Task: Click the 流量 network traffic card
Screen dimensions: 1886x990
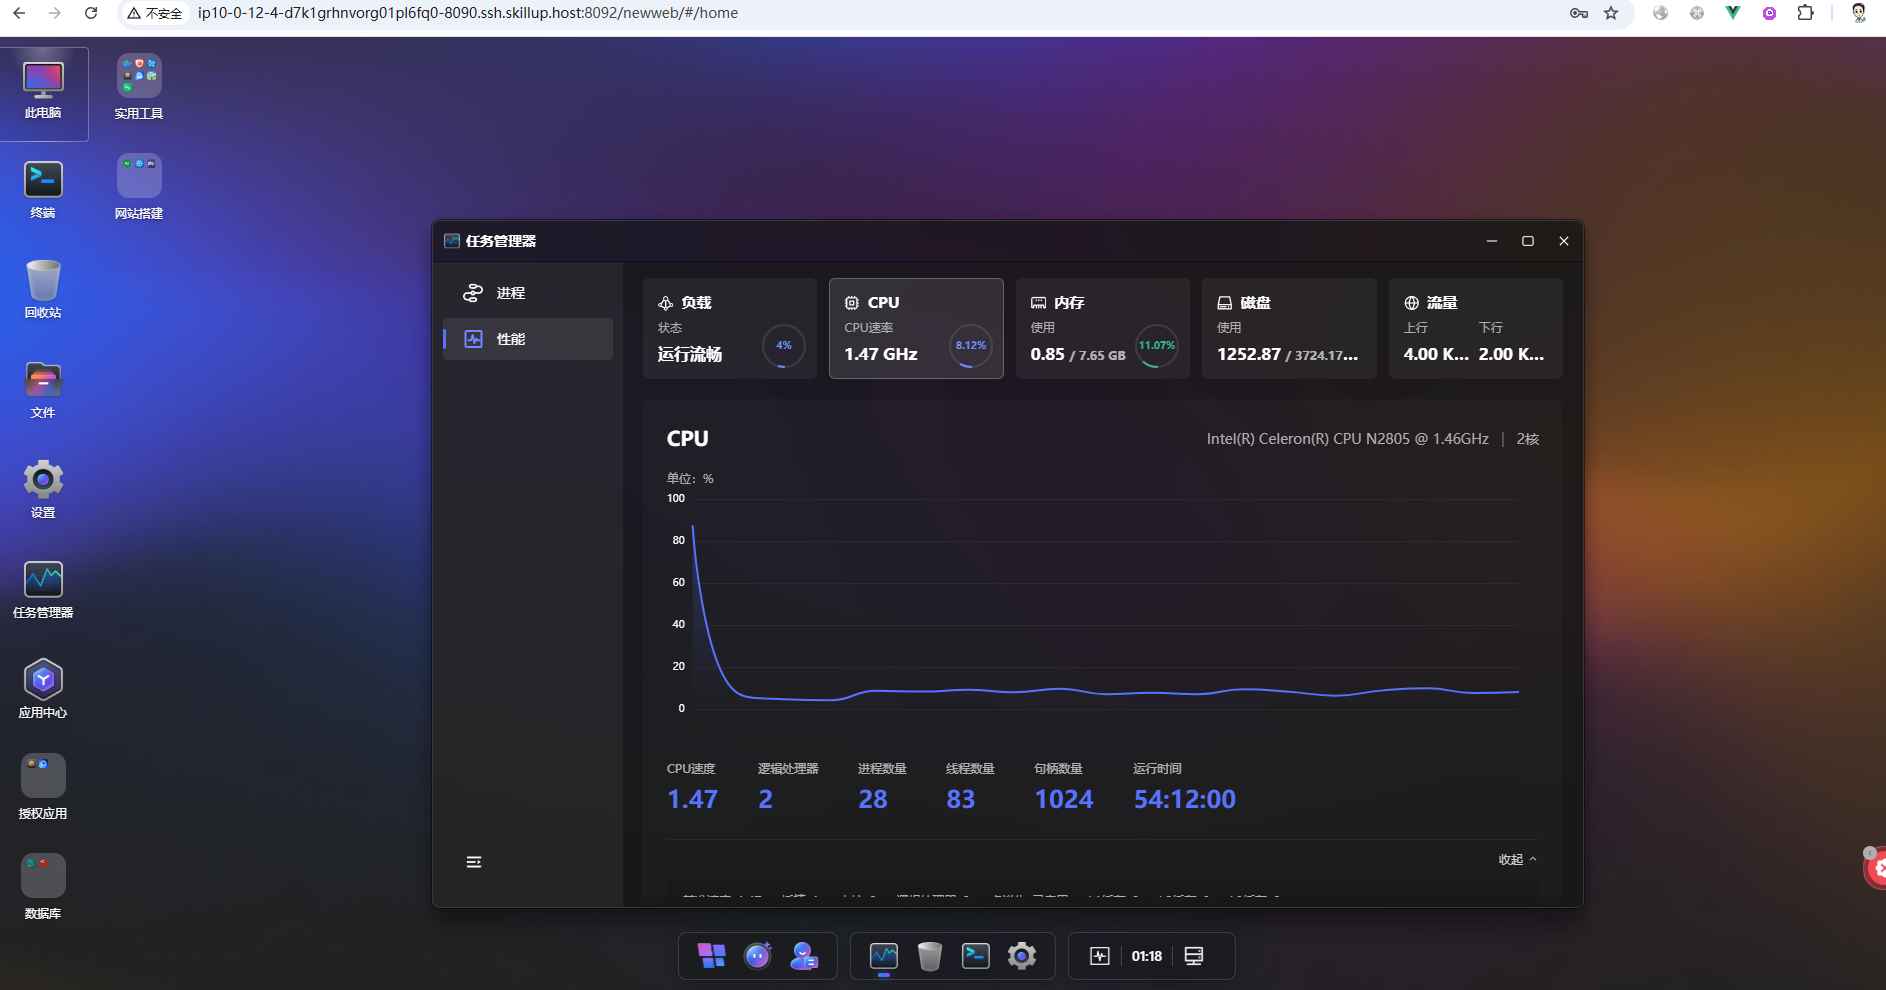Action: 1475,329
